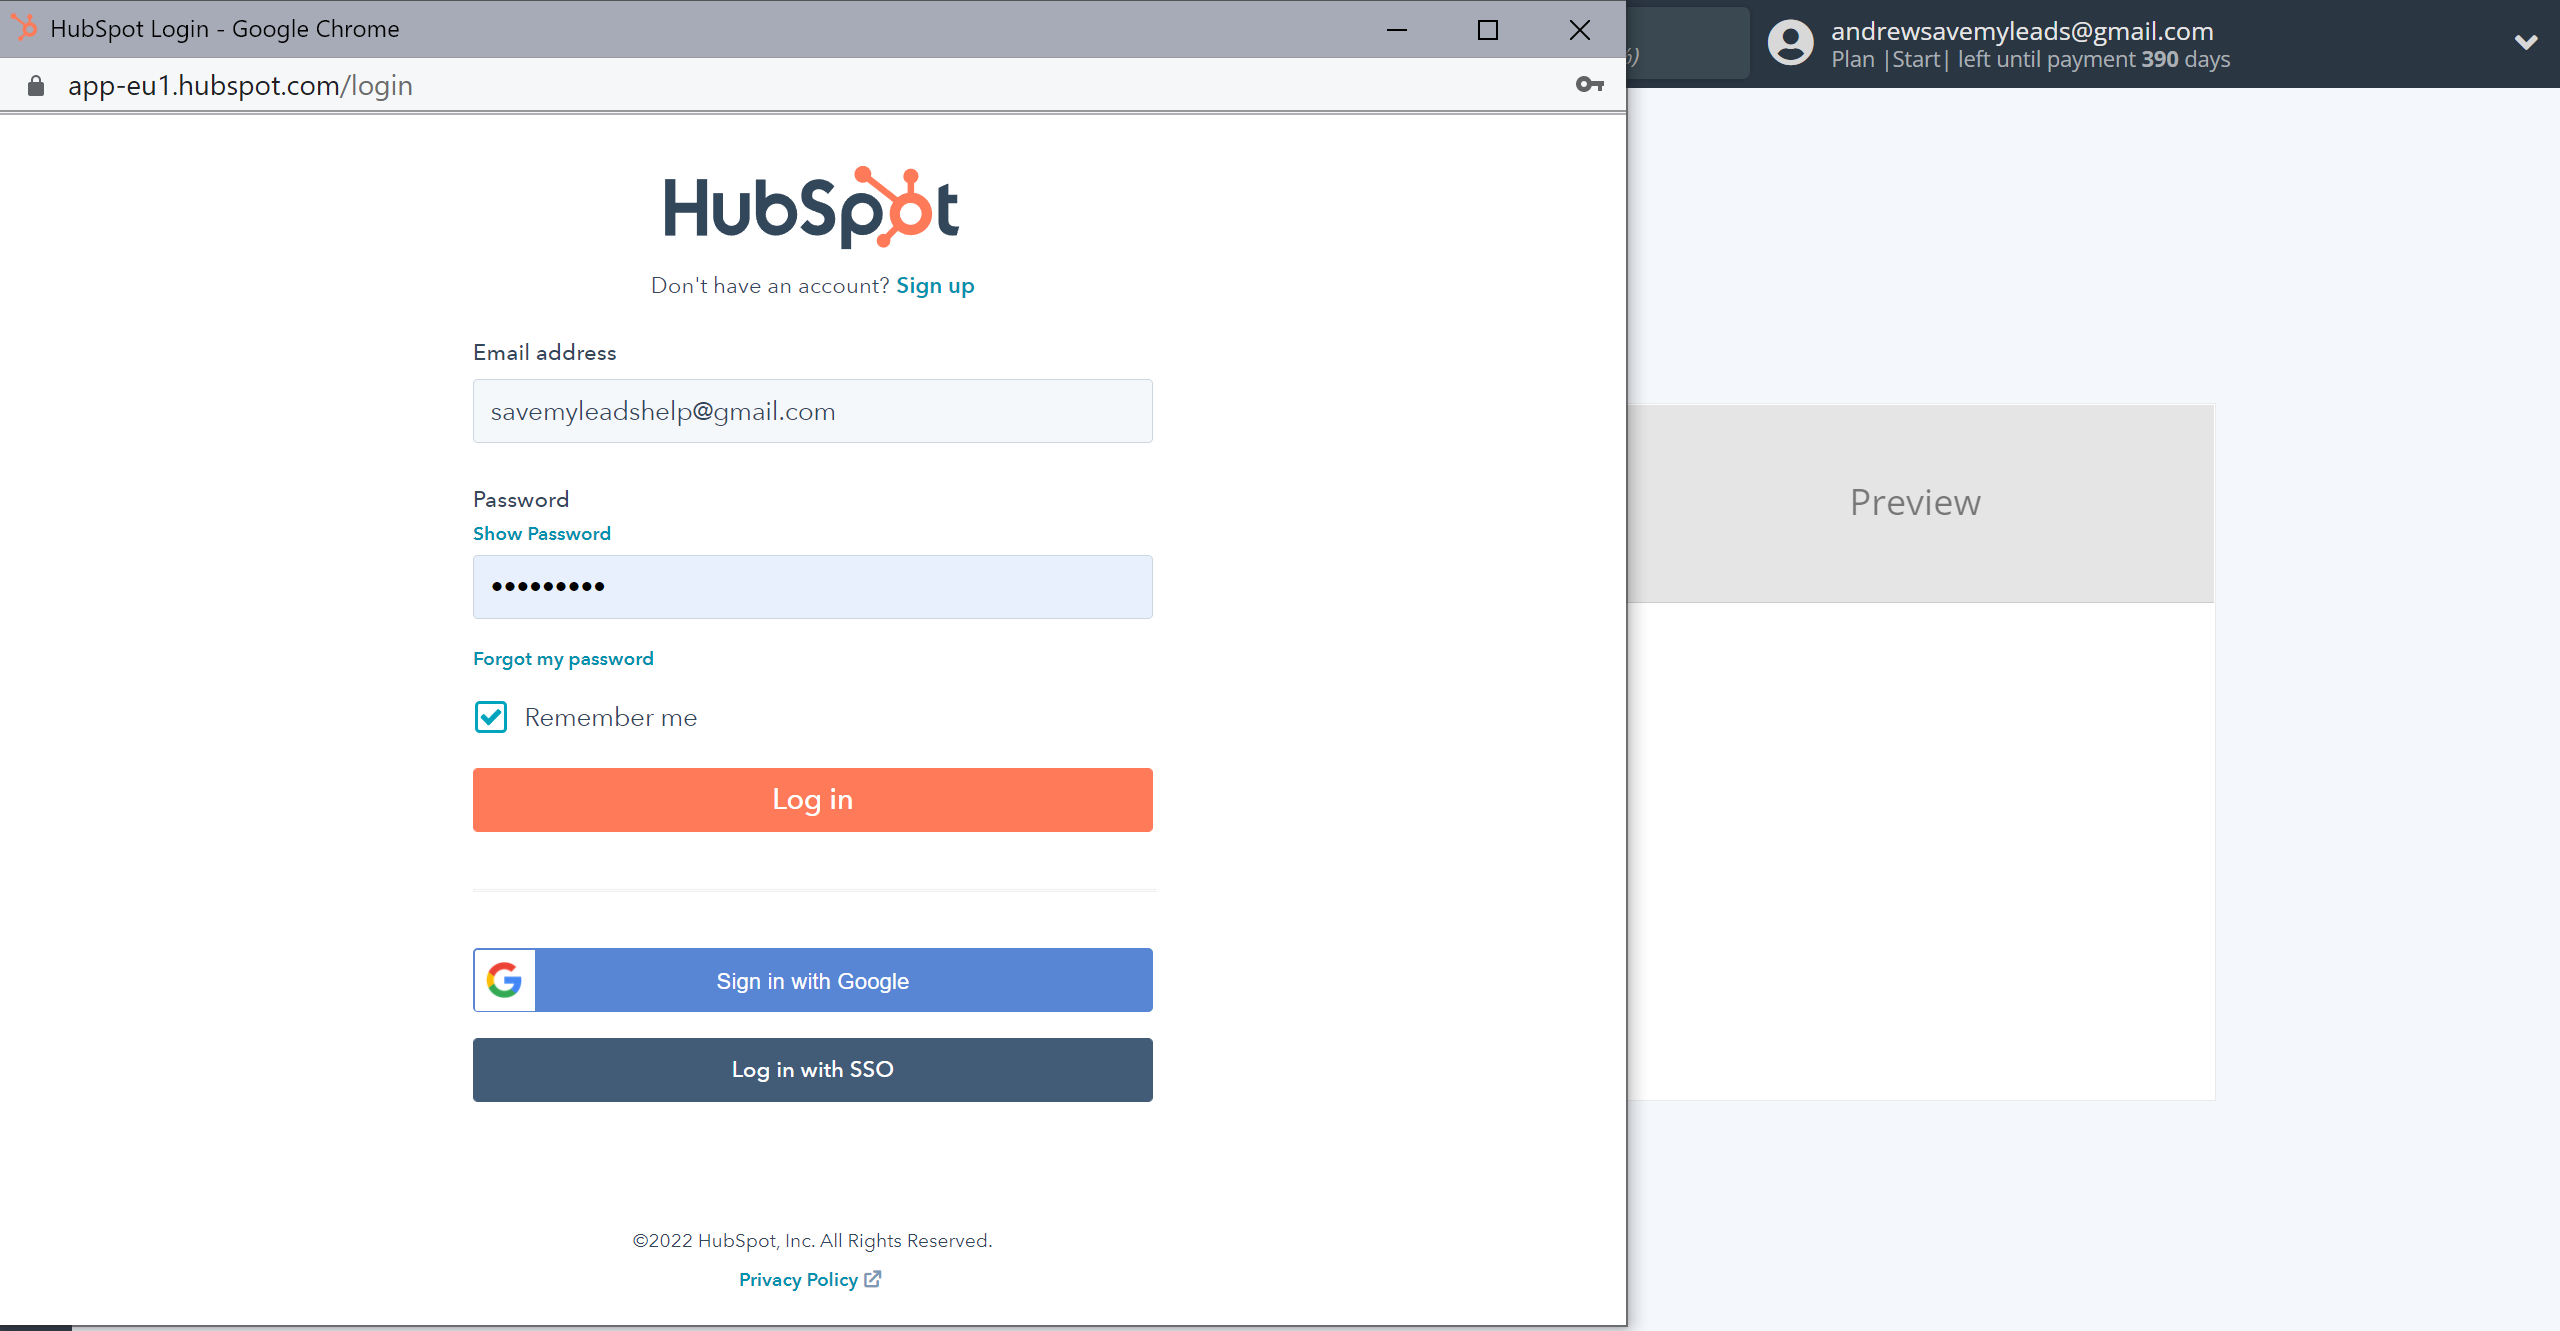
Task: Click the copyright text '©2022 HubSpot, Inc.'
Action: 723,1241
